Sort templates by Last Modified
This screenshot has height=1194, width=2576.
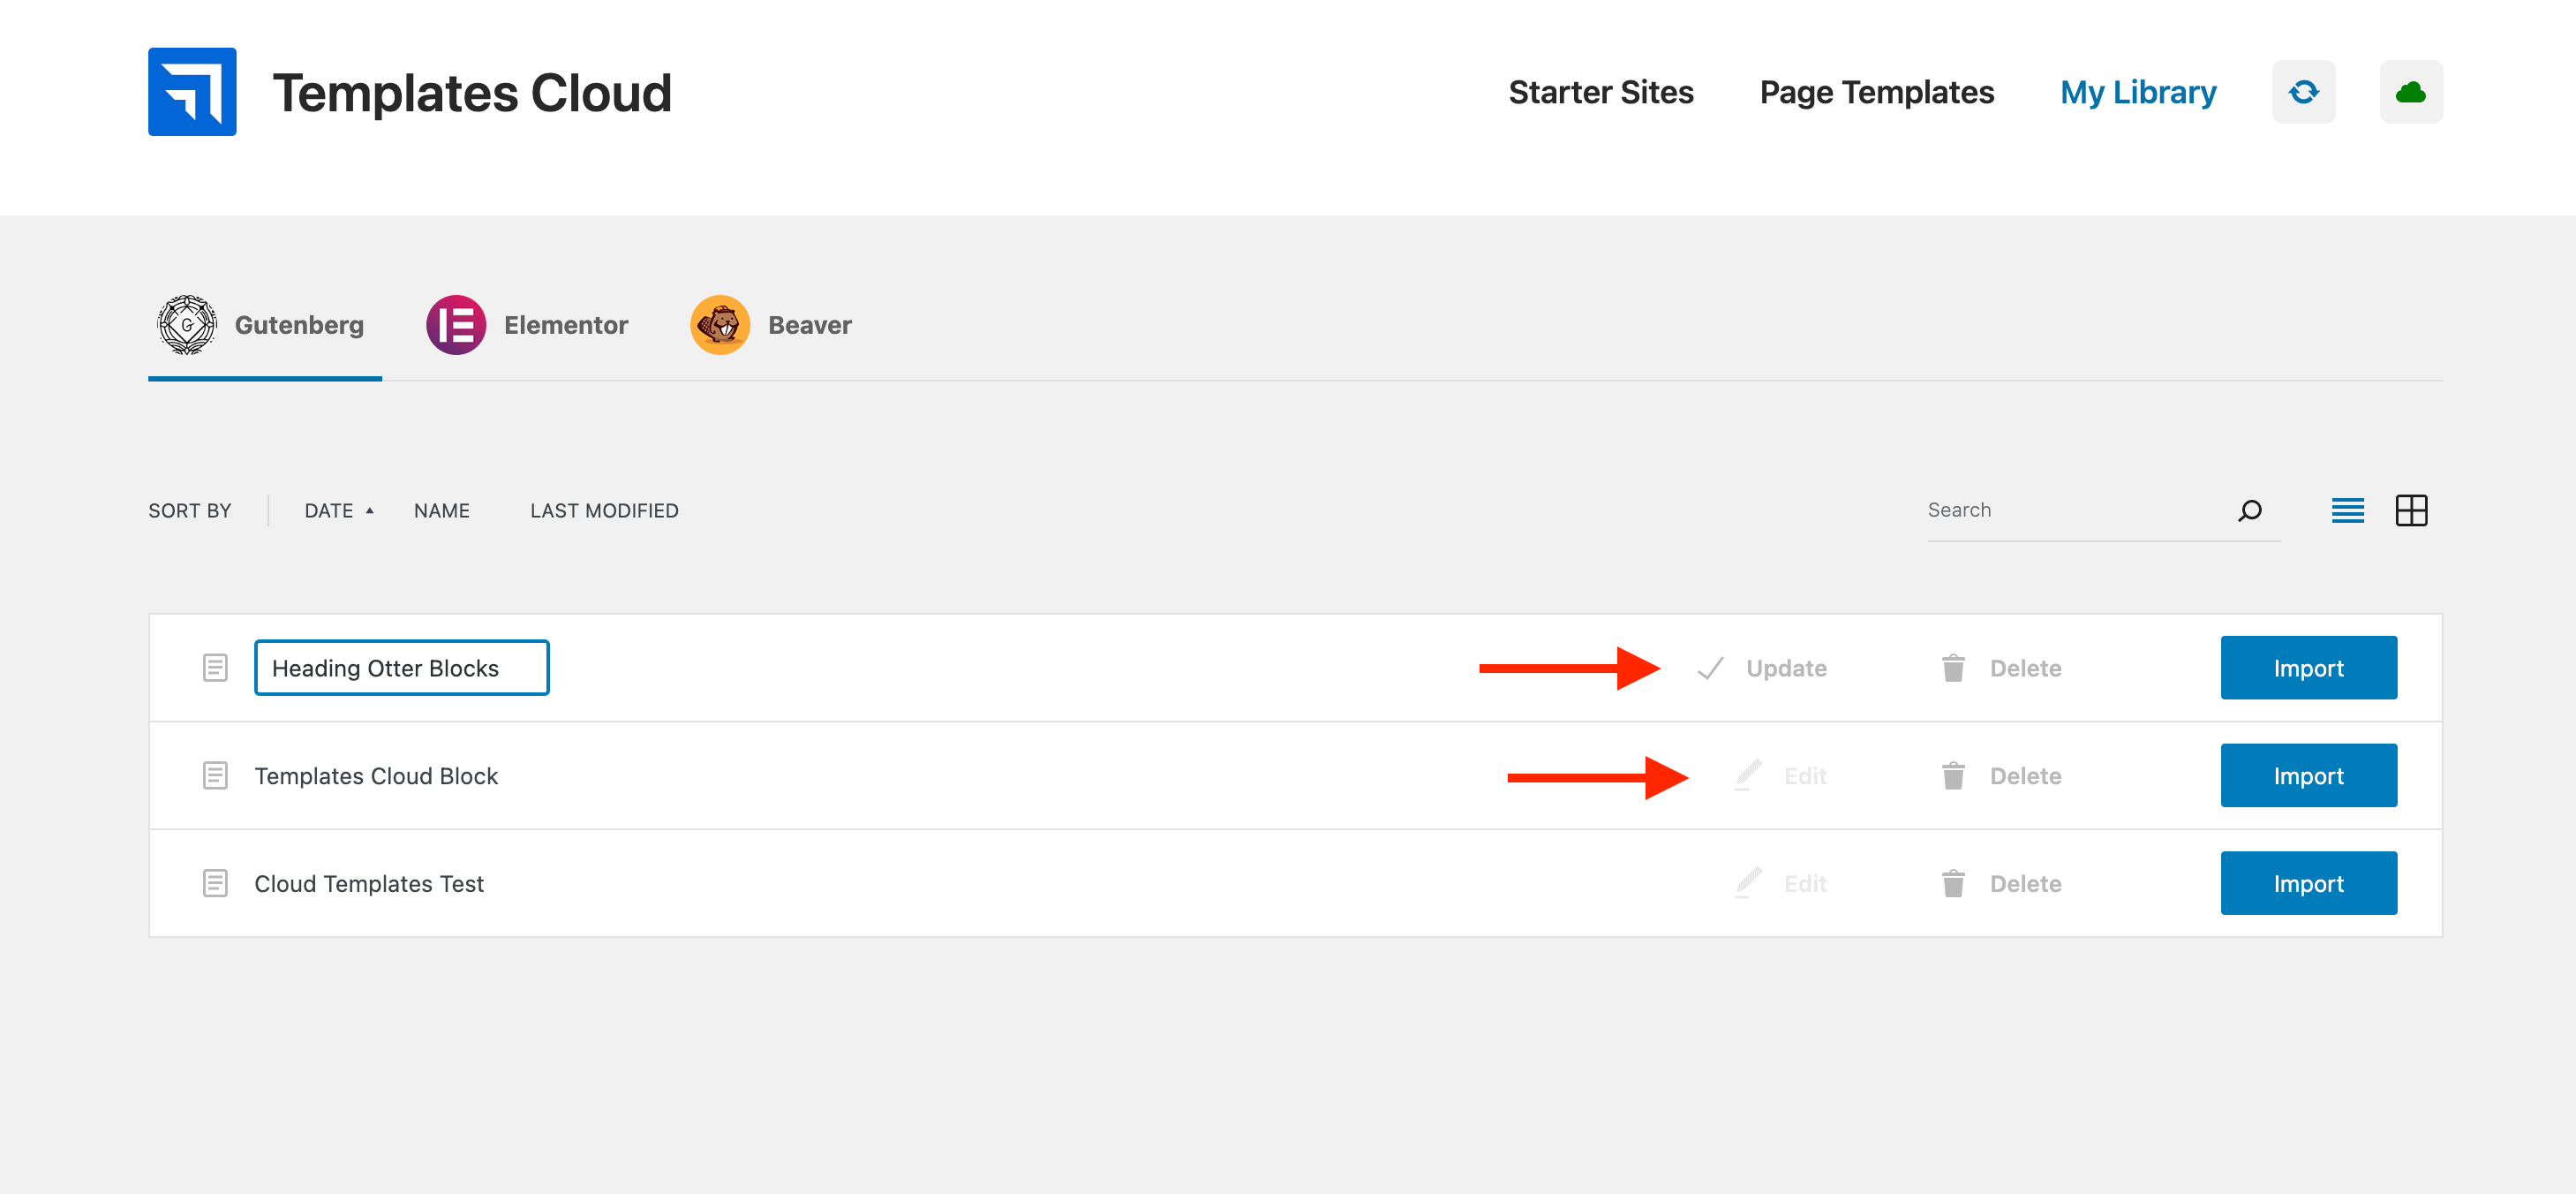pyautogui.click(x=604, y=511)
